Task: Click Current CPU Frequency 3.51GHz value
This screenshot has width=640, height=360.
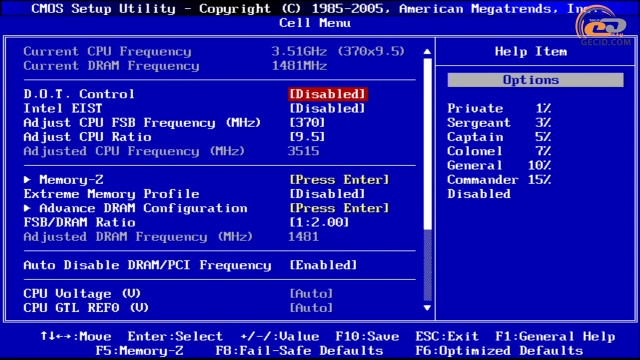Action: click(338, 51)
